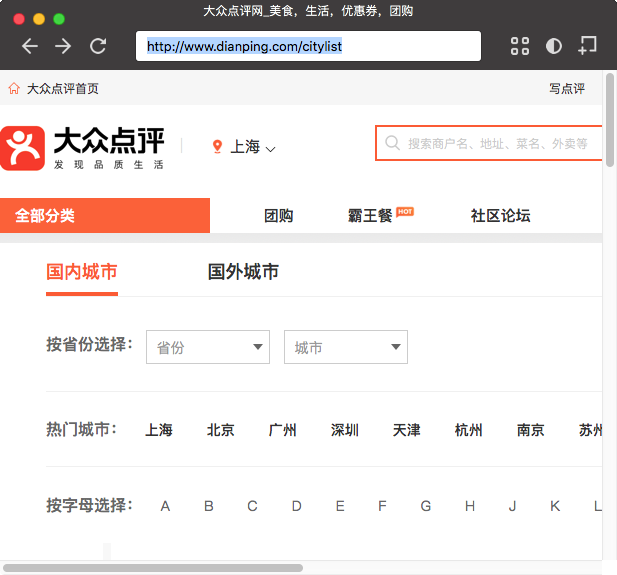This screenshot has width=617, height=575.
Task: Click the URL address bar
Action: click(x=308, y=46)
